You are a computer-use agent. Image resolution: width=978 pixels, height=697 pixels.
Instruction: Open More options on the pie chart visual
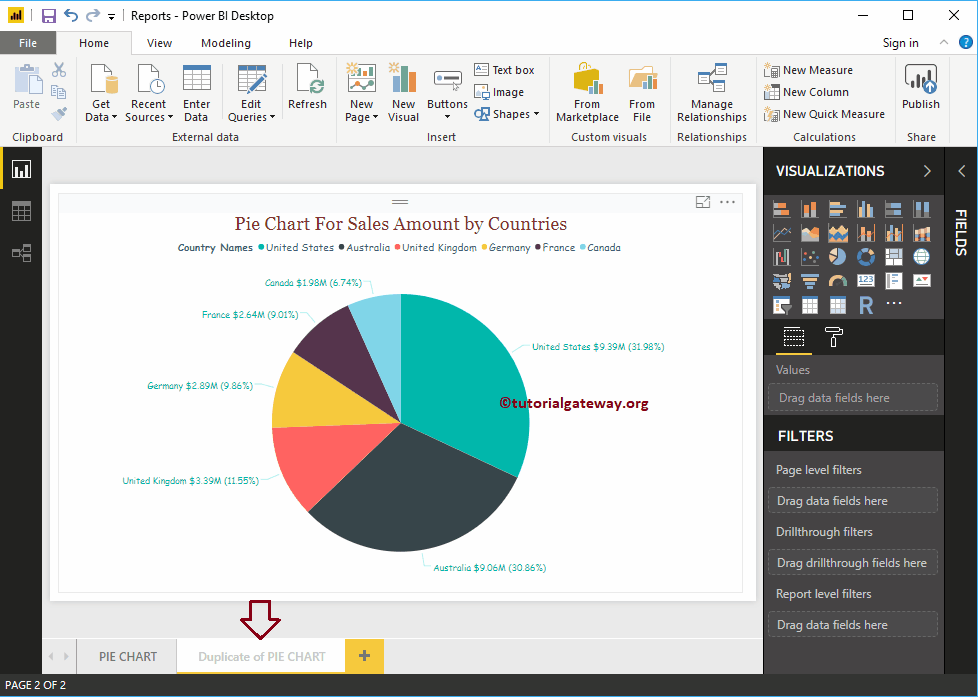727,201
